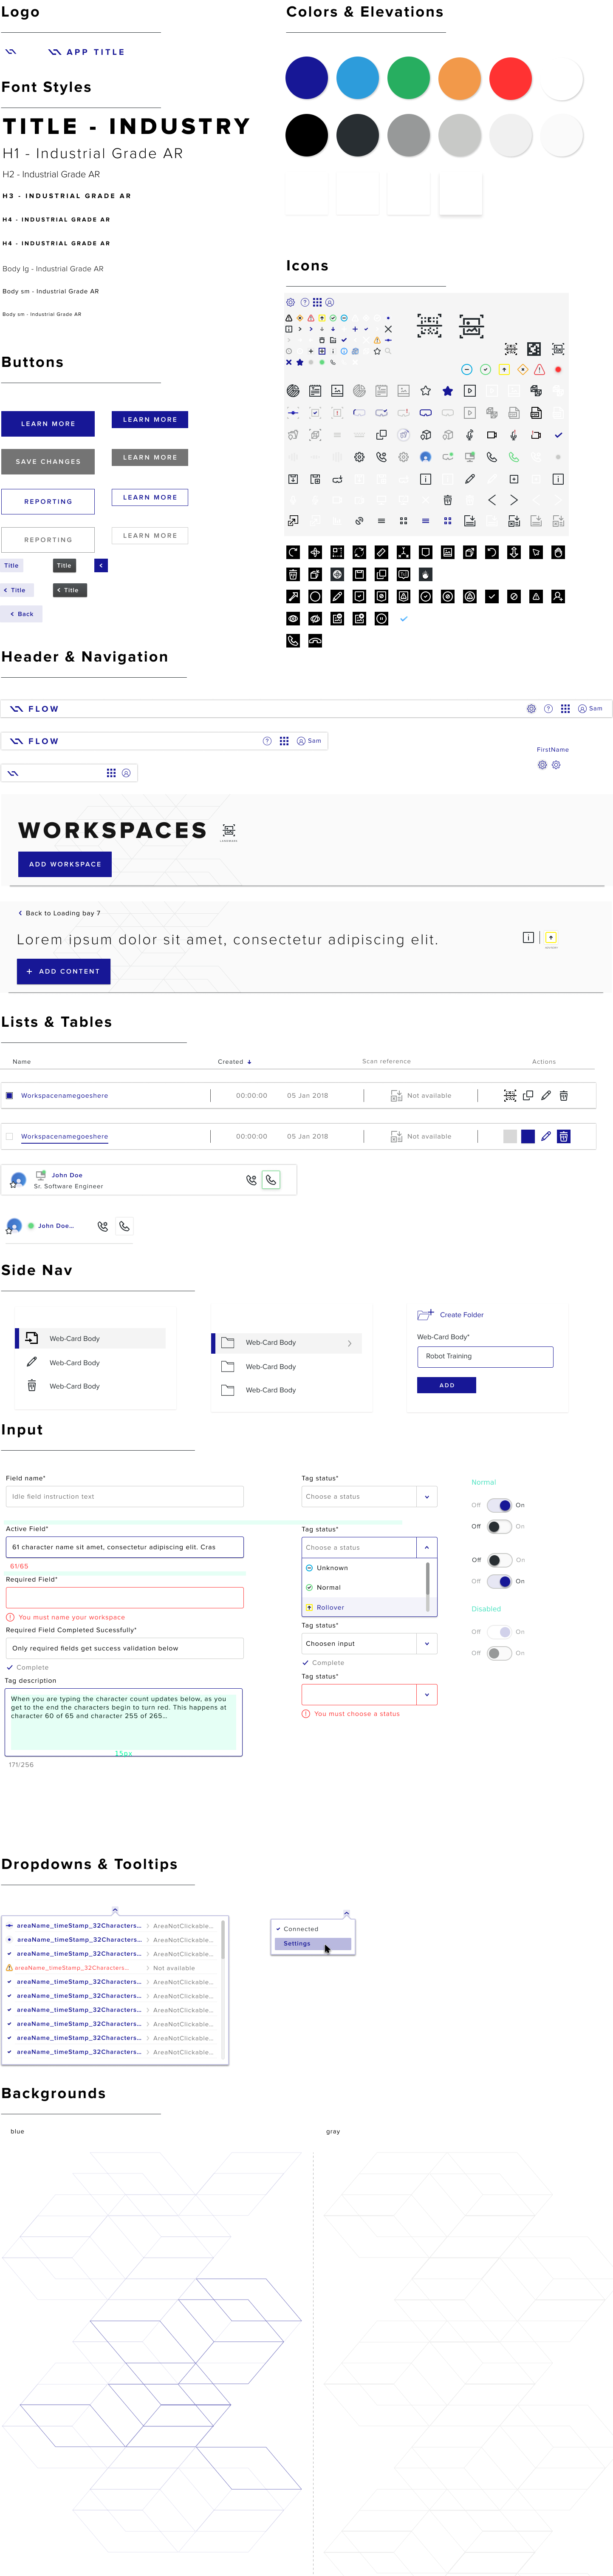Delete first workspace row with trash icon
The width and height of the screenshot is (613, 2576).
[564, 1095]
